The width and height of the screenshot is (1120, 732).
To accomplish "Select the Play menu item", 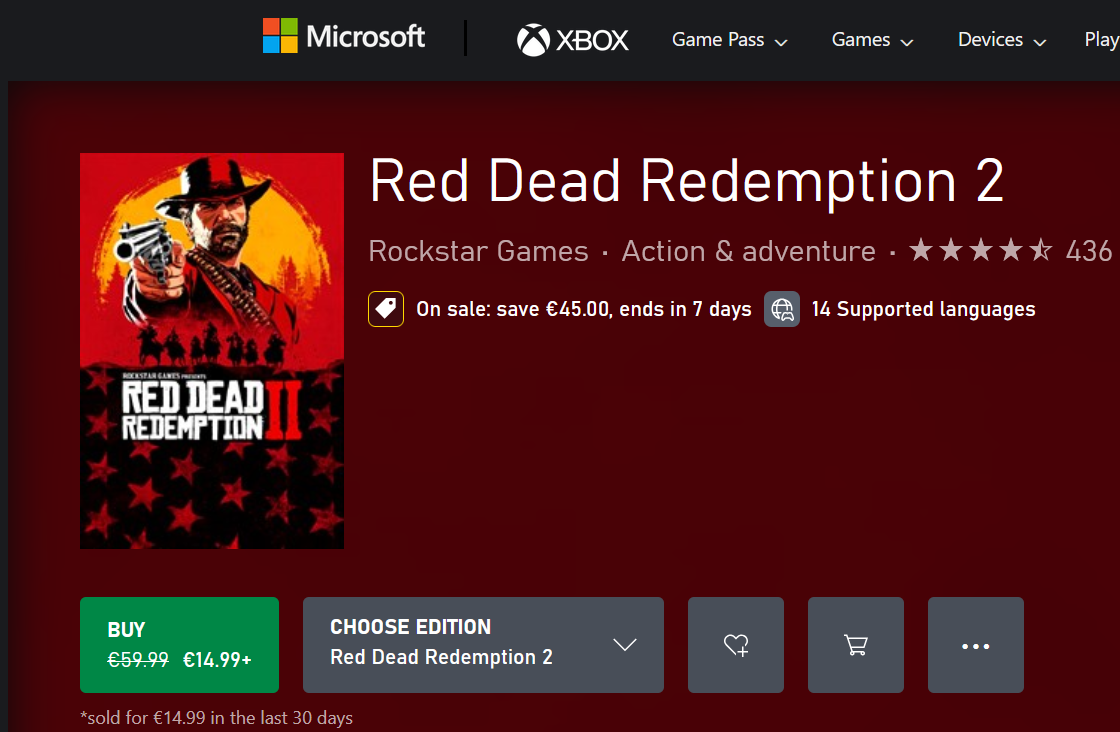I will pos(1101,40).
